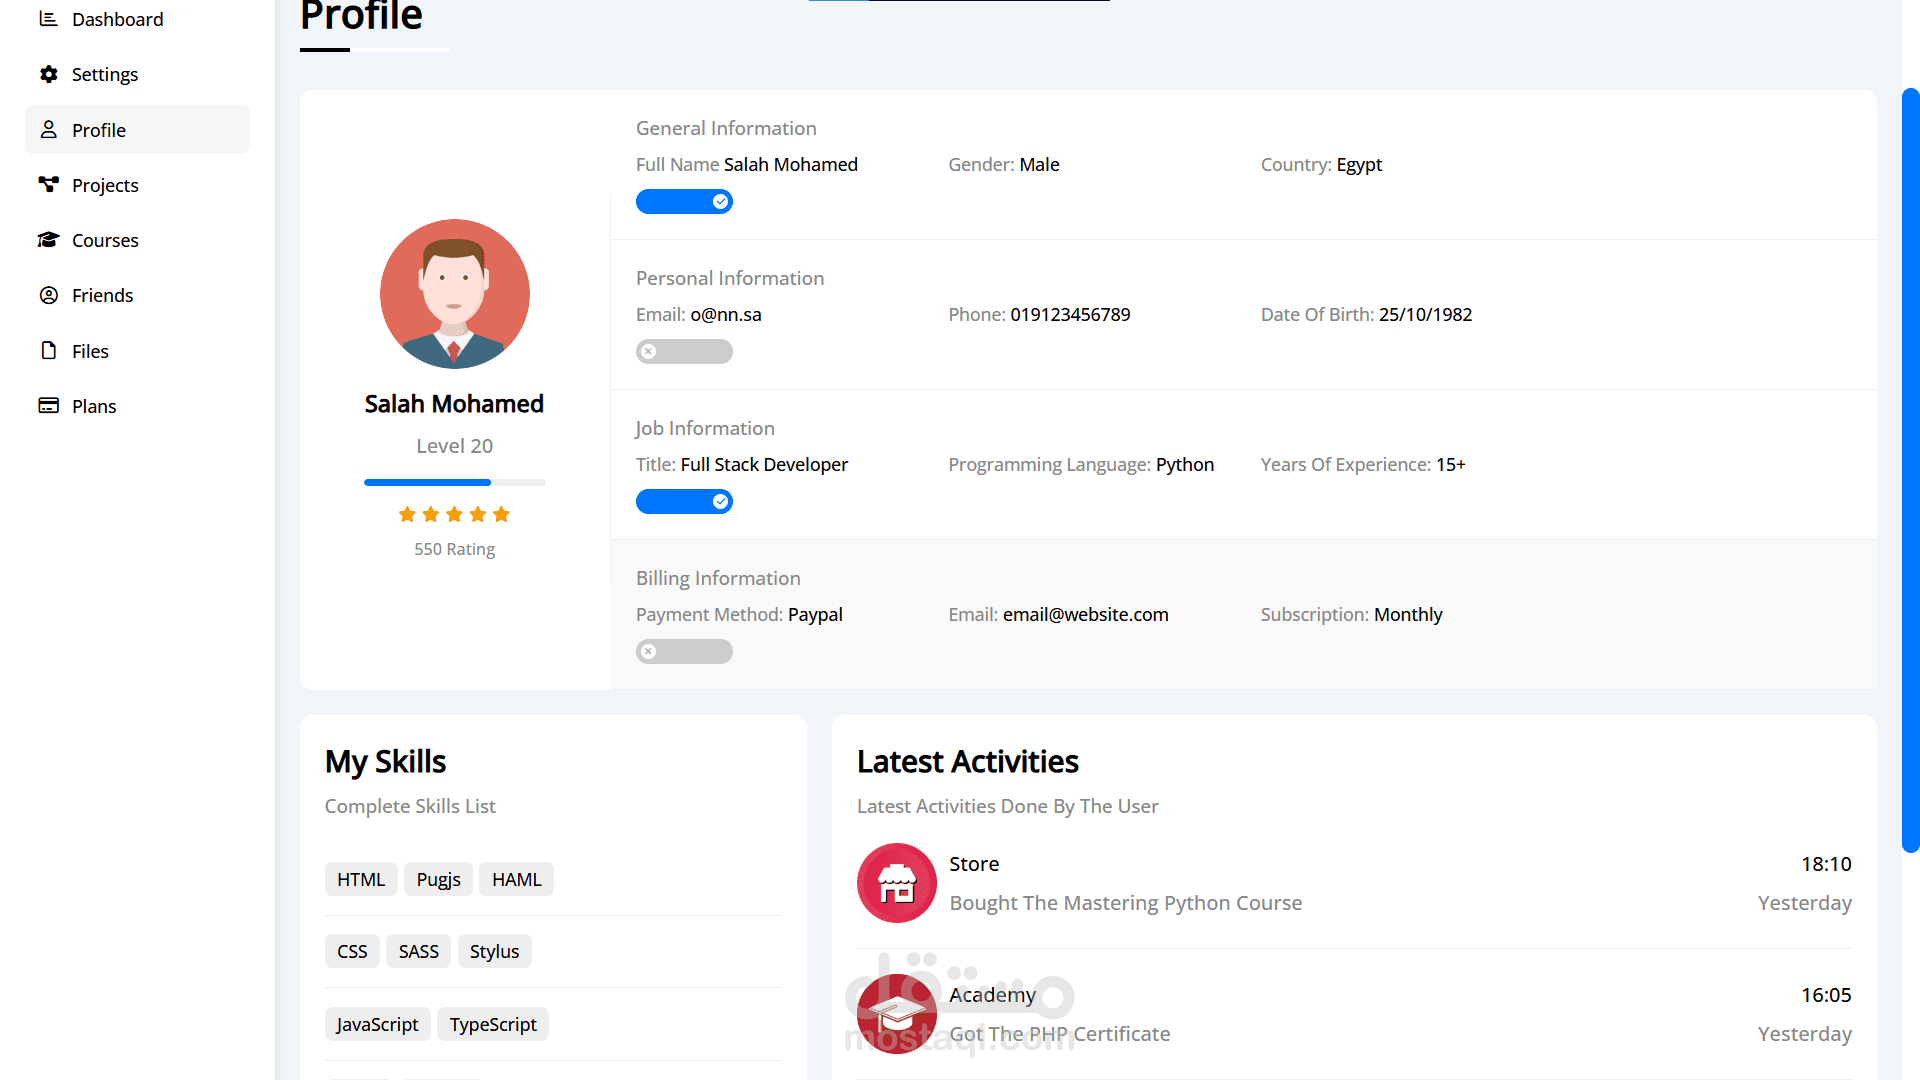Click the Plans credit card icon

coord(48,405)
